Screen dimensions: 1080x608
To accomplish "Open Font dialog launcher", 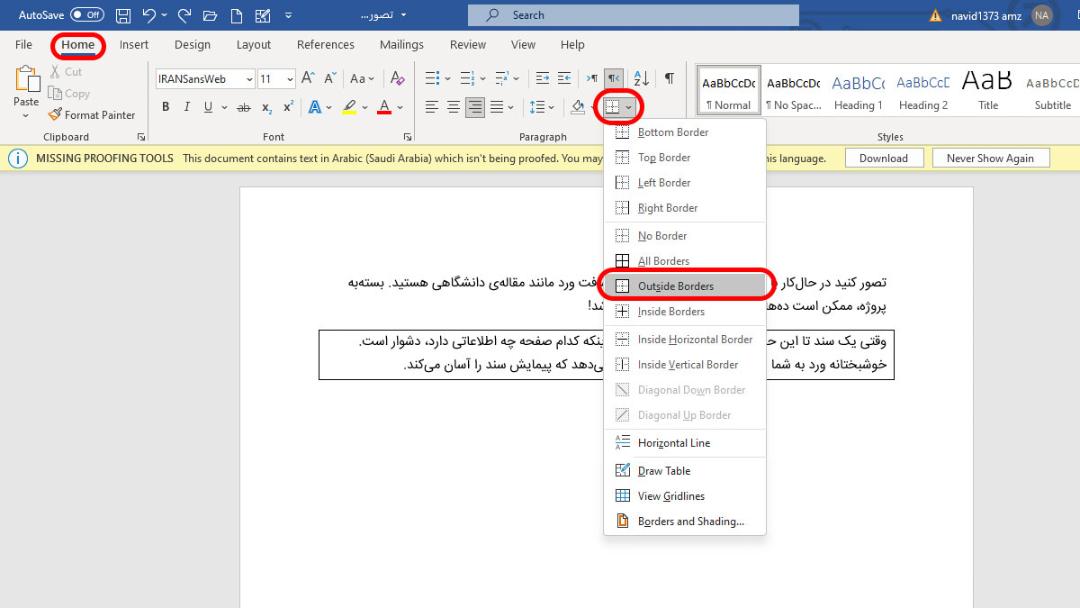I will (x=407, y=137).
